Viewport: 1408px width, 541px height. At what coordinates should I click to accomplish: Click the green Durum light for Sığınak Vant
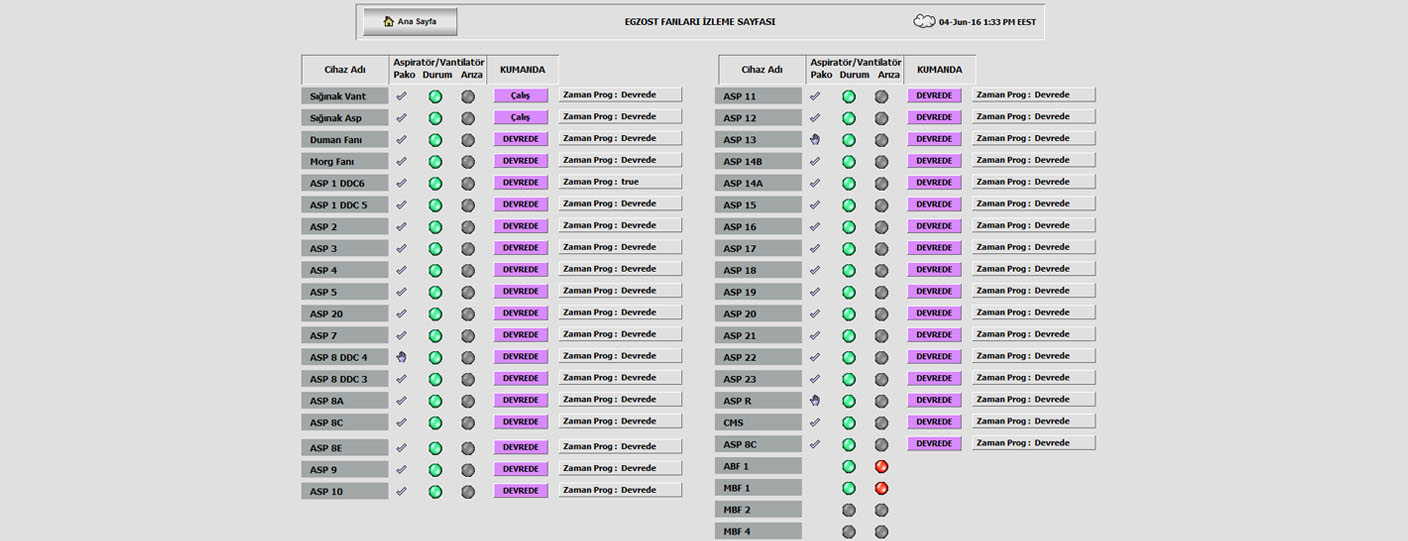click(x=435, y=97)
